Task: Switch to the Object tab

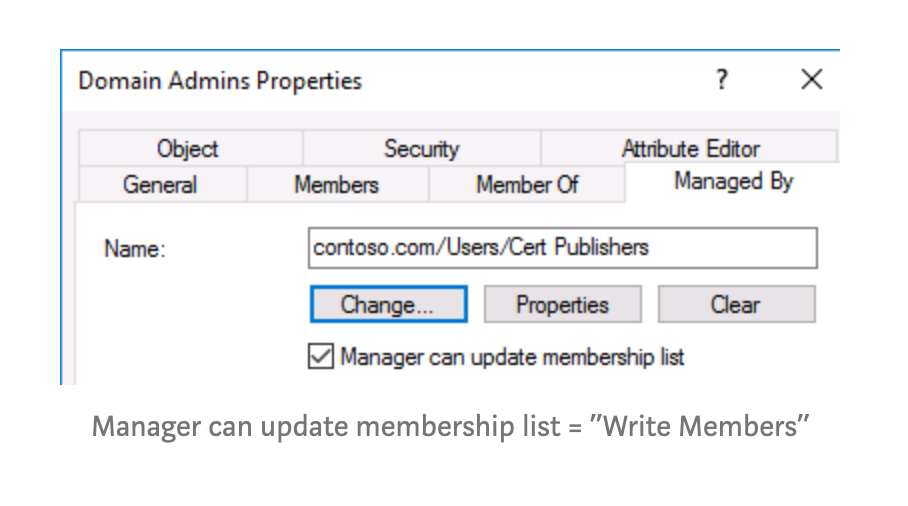Action: click(x=187, y=149)
